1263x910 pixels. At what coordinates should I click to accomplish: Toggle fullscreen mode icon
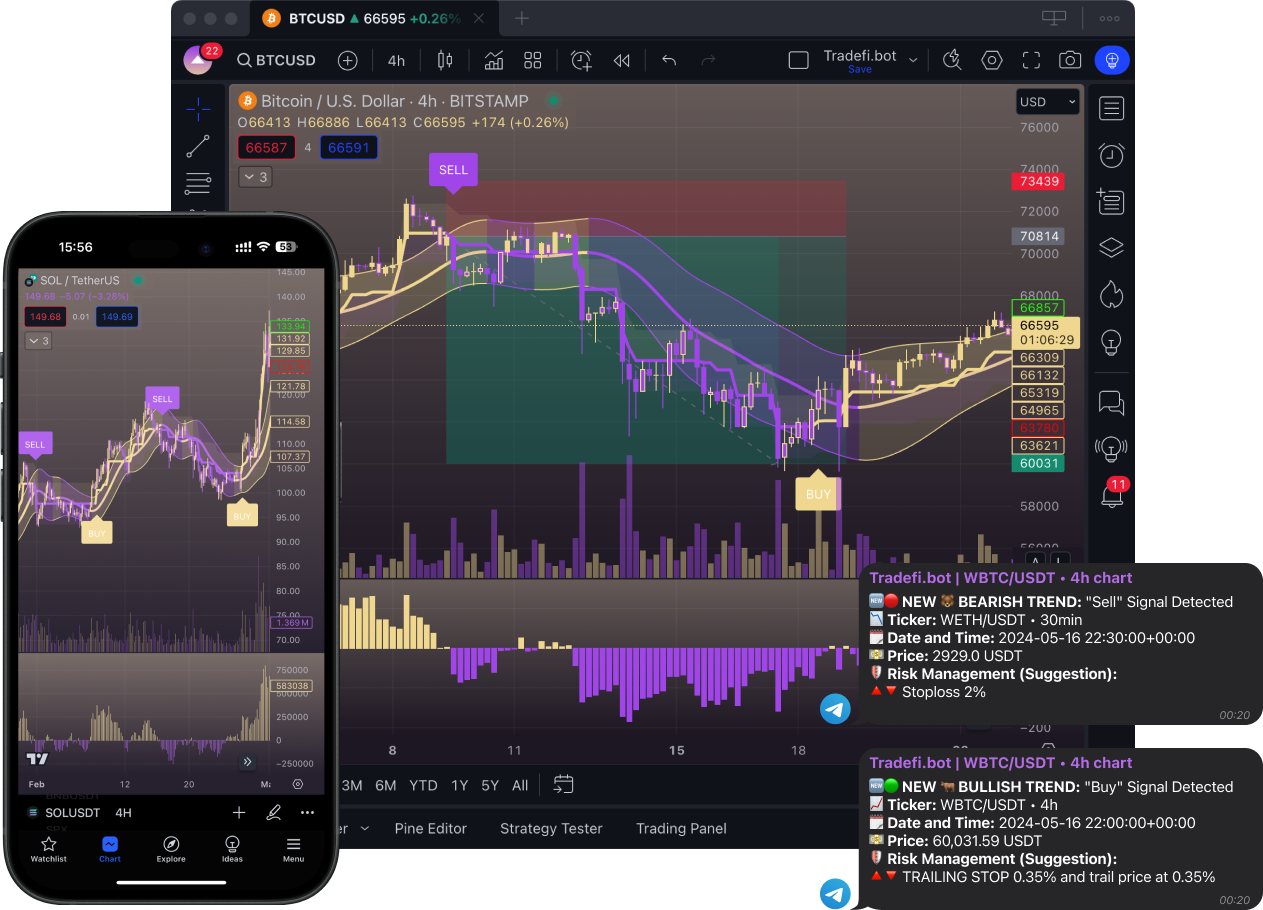[1031, 60]
